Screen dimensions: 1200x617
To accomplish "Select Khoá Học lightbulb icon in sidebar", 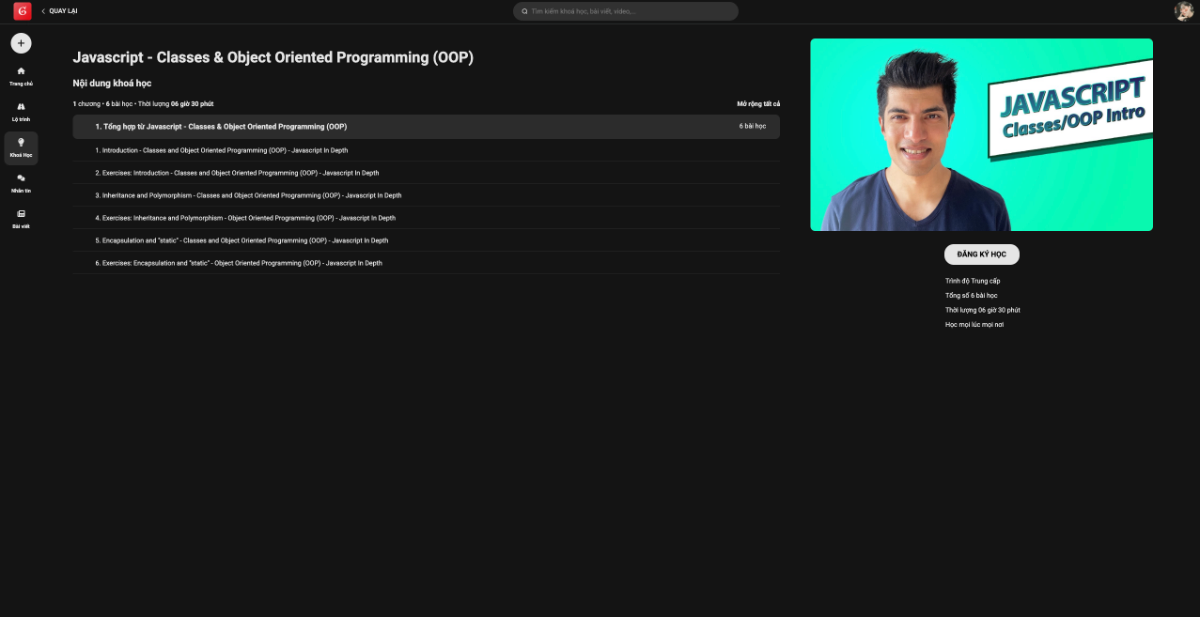I will (x=21, y=147).
